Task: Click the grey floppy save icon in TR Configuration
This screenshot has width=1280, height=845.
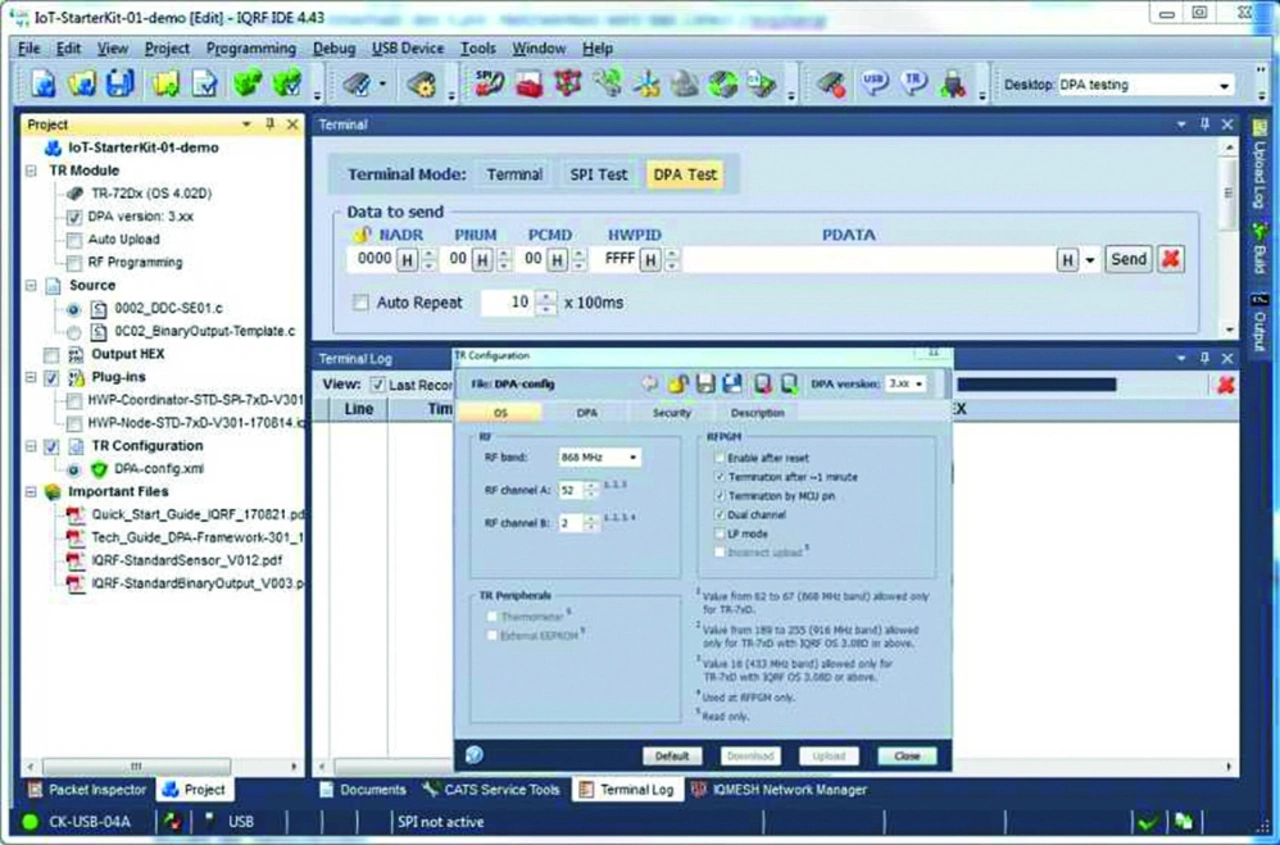Action: 705,383
